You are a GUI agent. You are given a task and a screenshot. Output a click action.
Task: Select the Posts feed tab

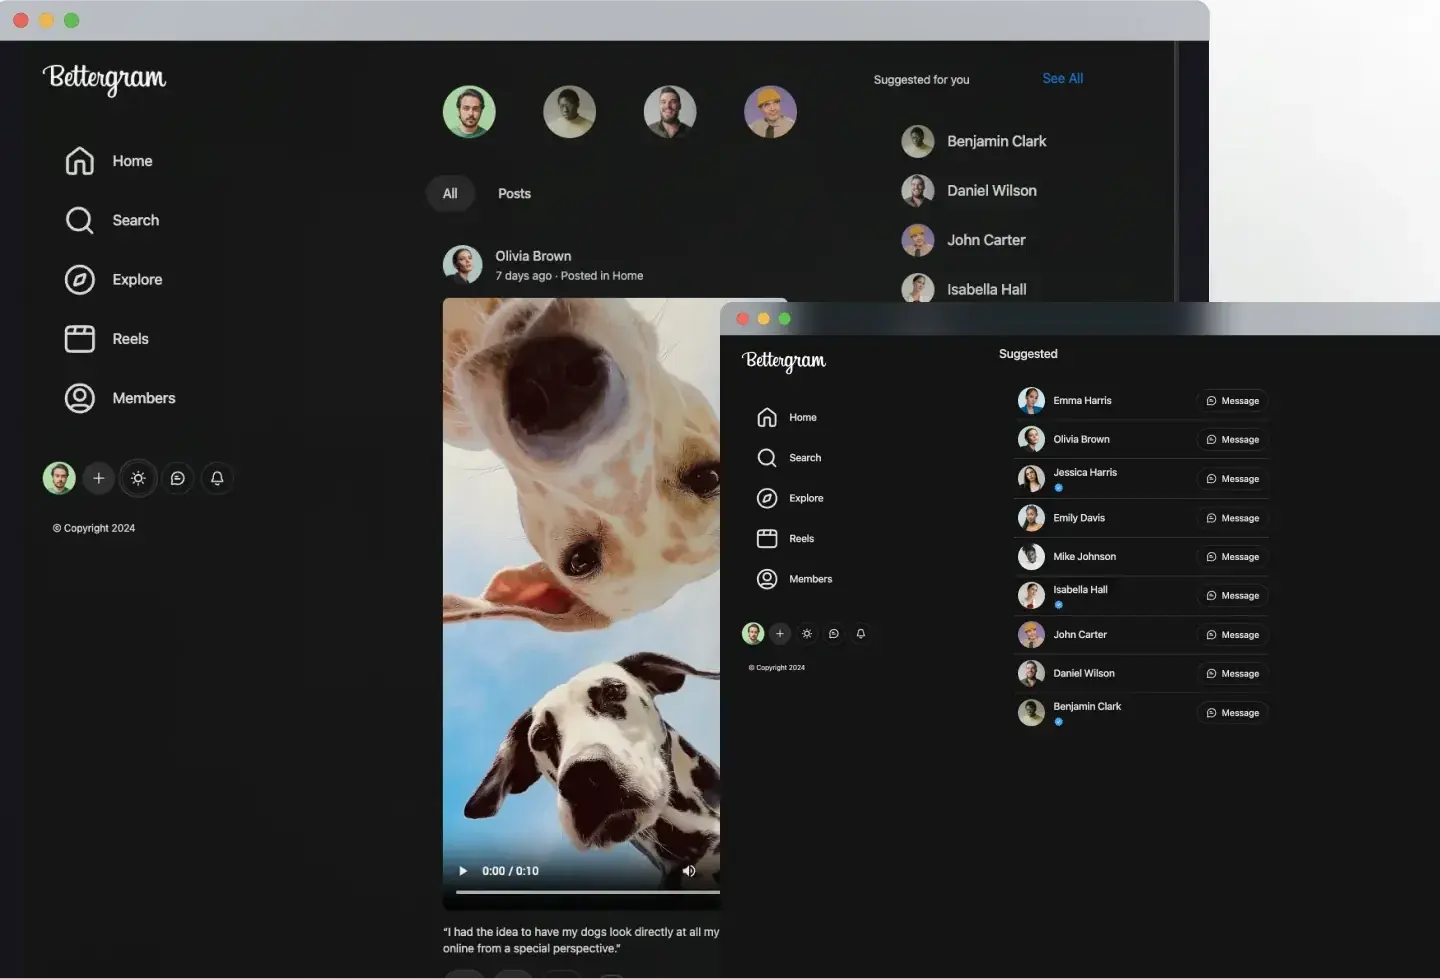[x=514, y=194]
